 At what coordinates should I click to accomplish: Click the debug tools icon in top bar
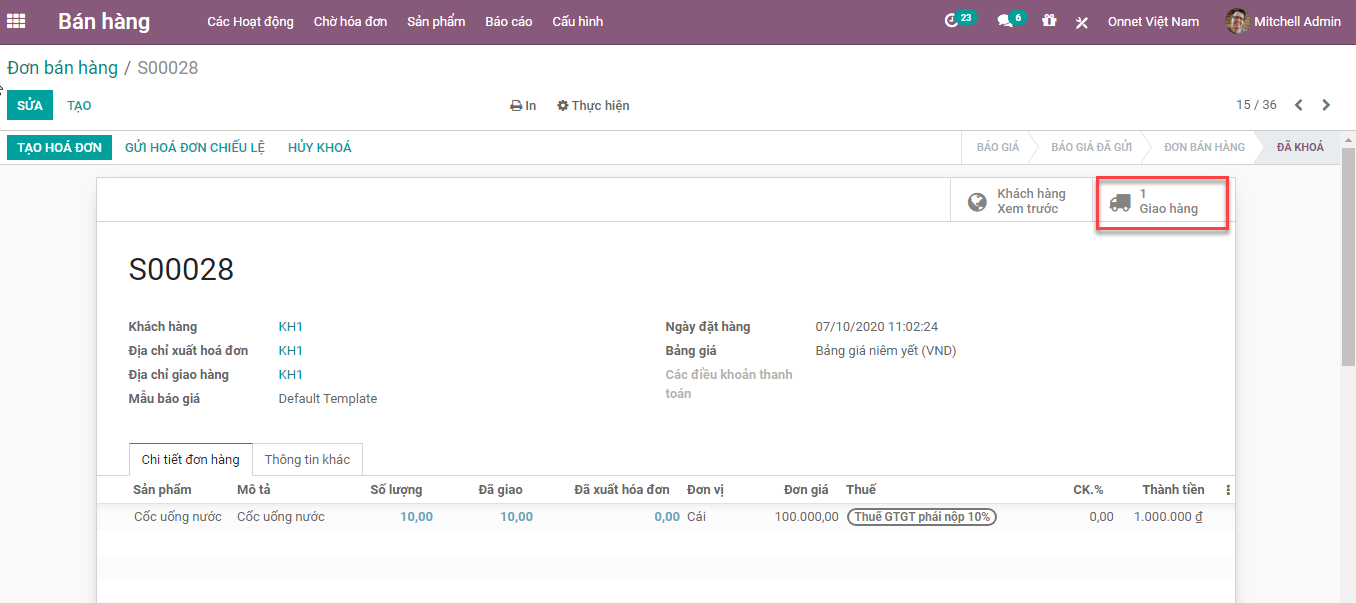click(x=1081, y=22)
